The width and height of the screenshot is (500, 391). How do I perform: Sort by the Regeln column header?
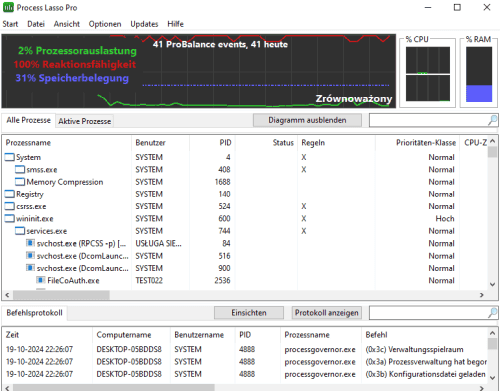point(337,143)
